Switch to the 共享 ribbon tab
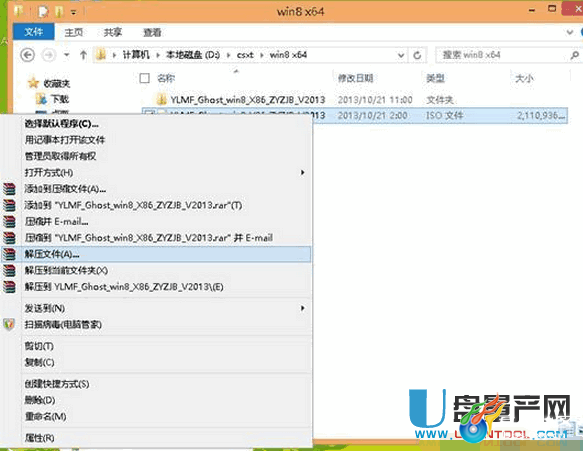 coord(113,33)
